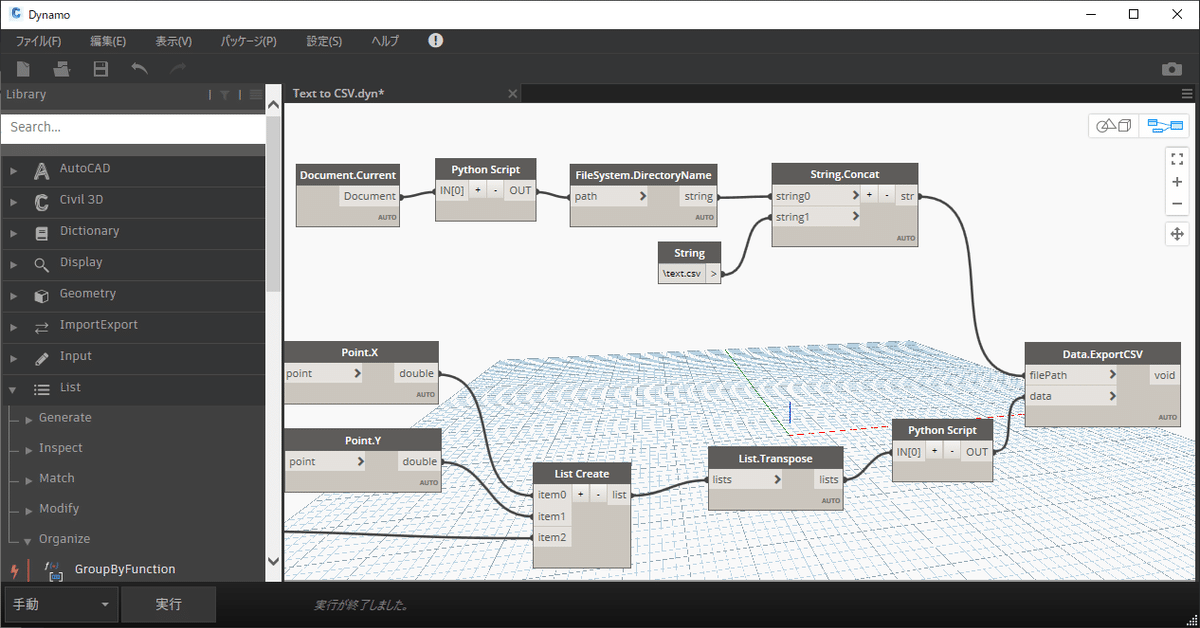Switch to 3D background preview navigation

pos(1113,126)
